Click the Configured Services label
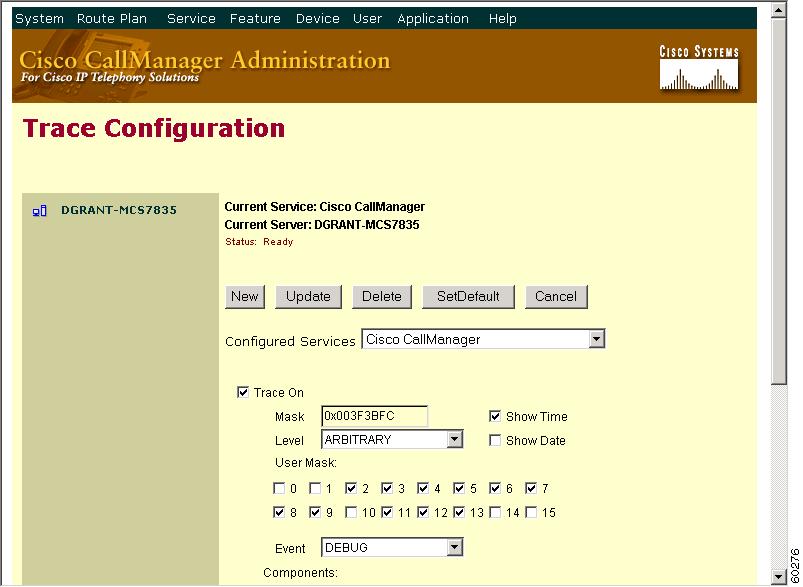Image resolution: width=803 pixels, height=587 pixels. (x=290, y=341)
